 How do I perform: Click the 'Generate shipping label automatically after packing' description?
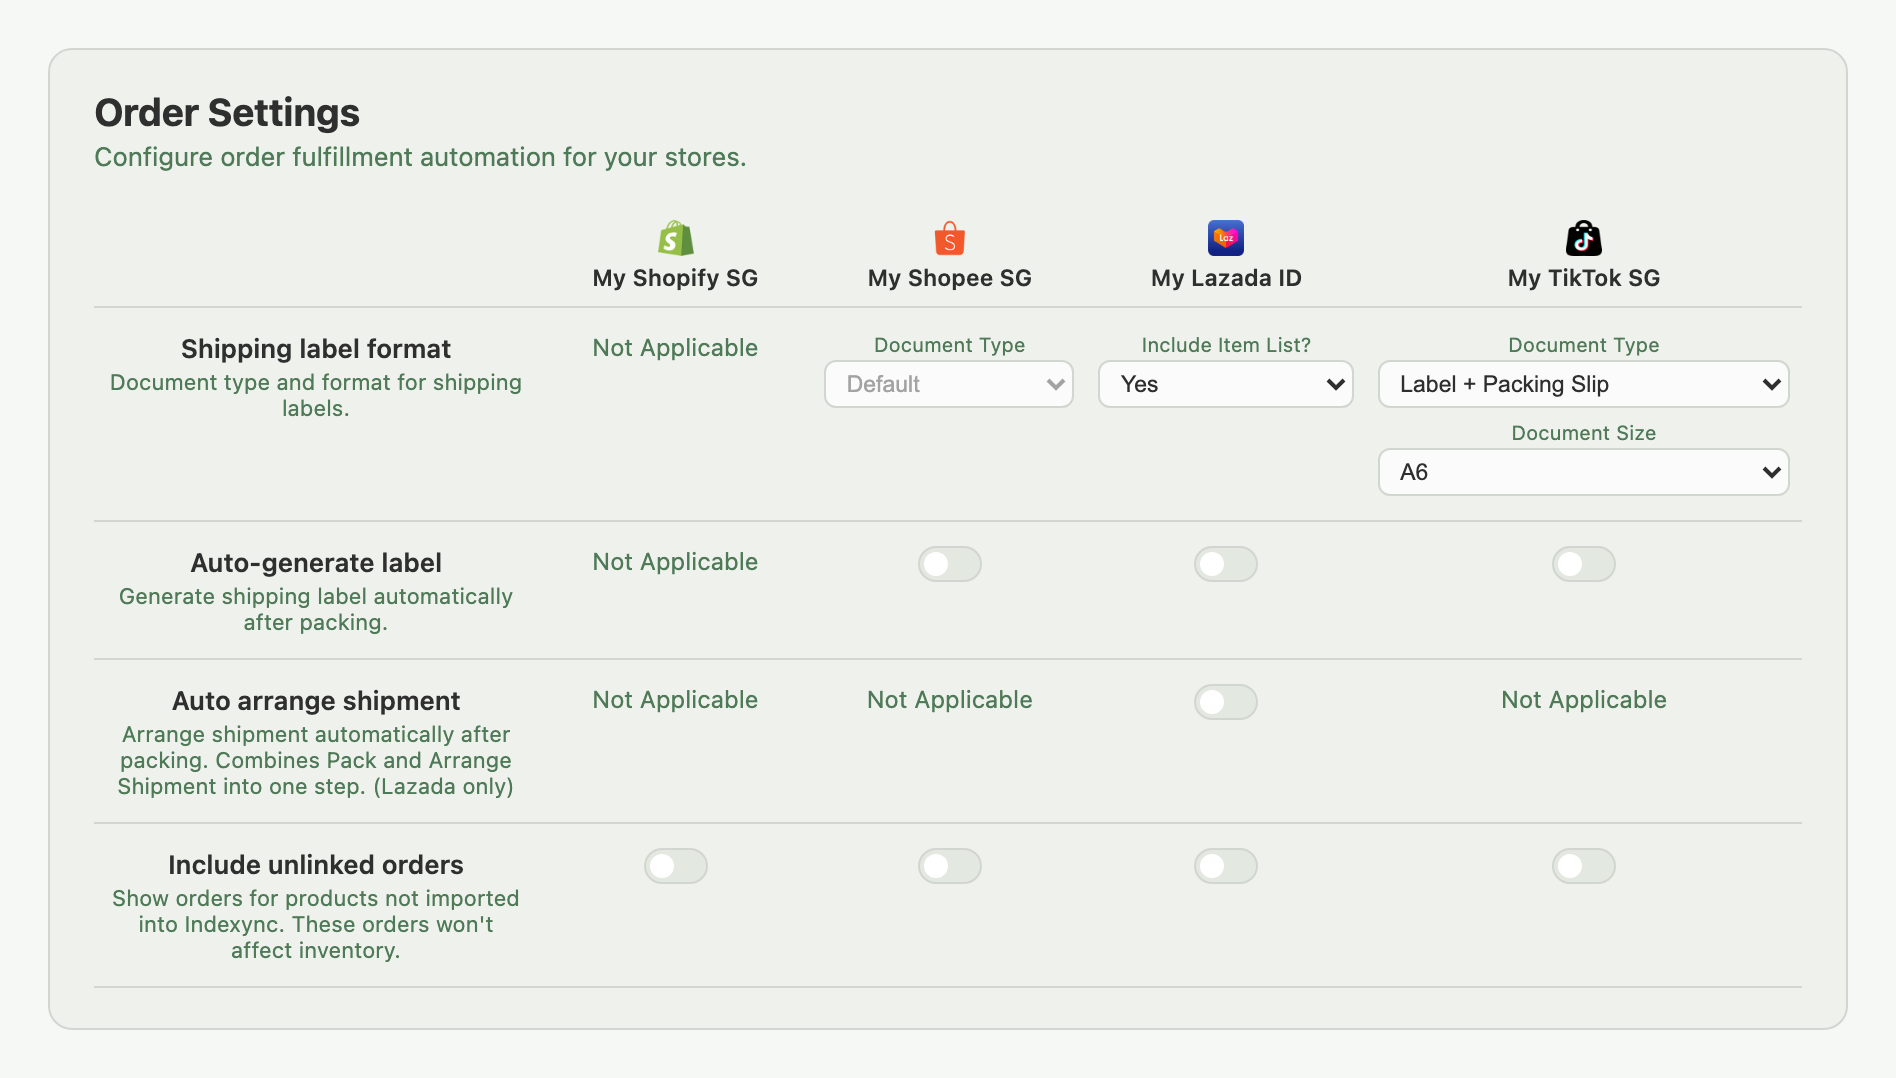316,609
